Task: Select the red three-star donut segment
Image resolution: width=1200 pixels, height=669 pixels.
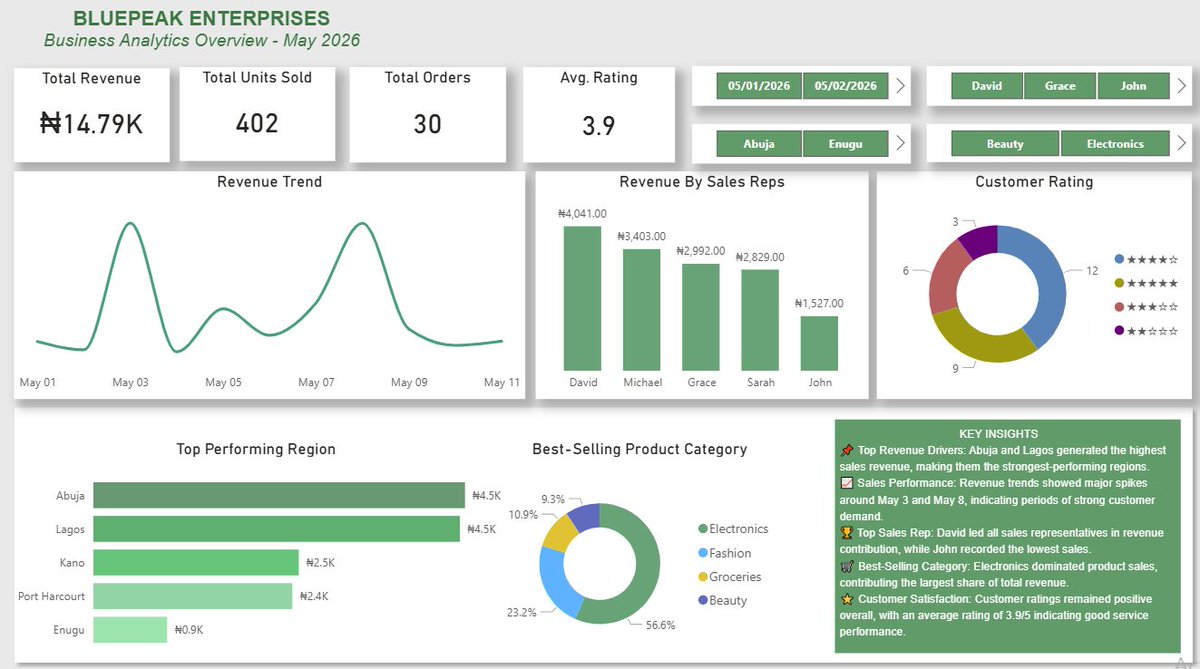Action: tap(945, 276)
